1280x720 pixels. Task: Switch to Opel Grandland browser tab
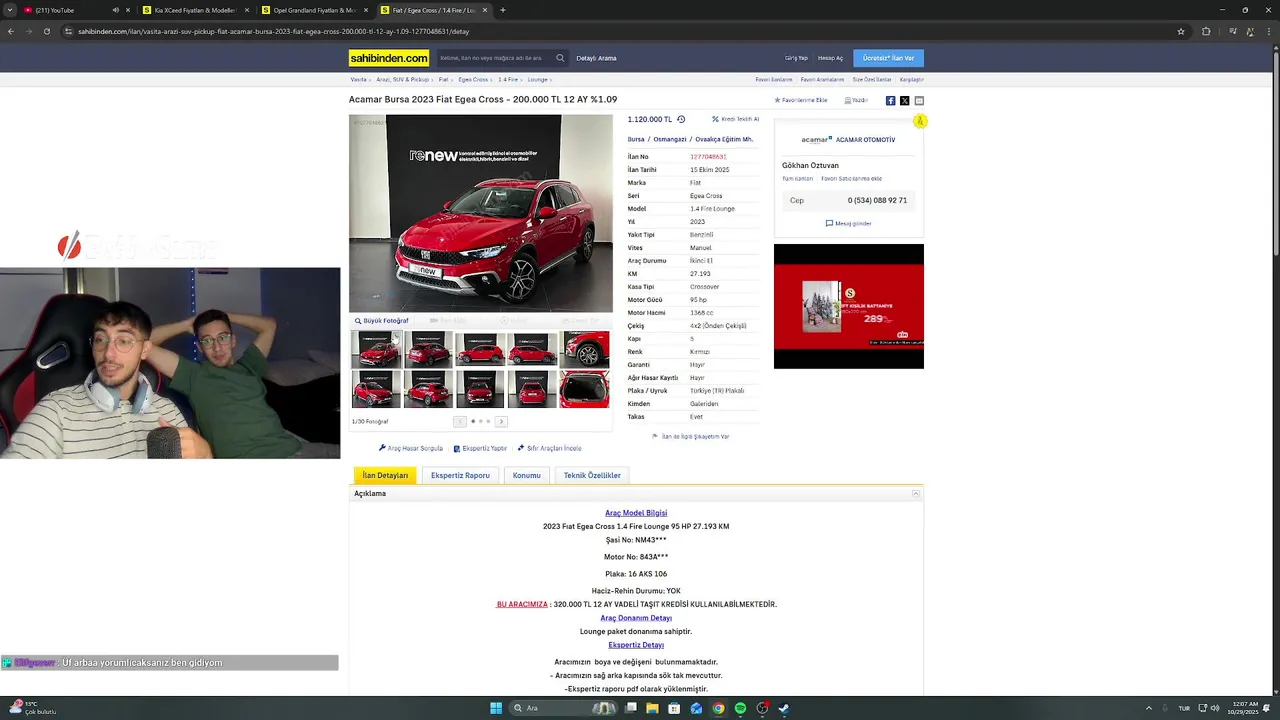click(x=314, y=10)
